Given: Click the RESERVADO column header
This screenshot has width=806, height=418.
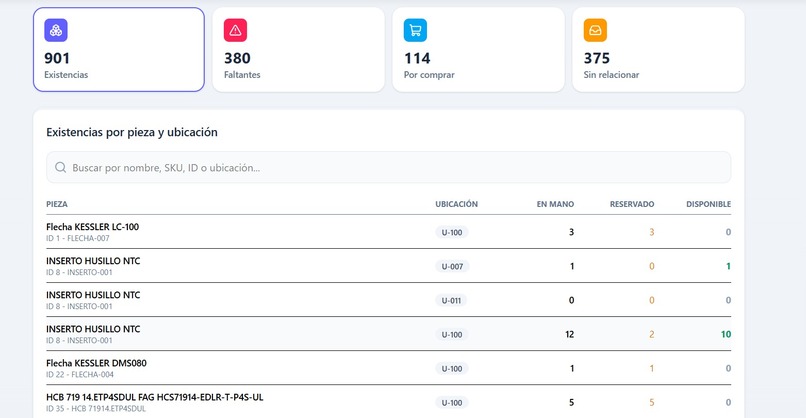Looking at the screenshot, I should [632, 204].
